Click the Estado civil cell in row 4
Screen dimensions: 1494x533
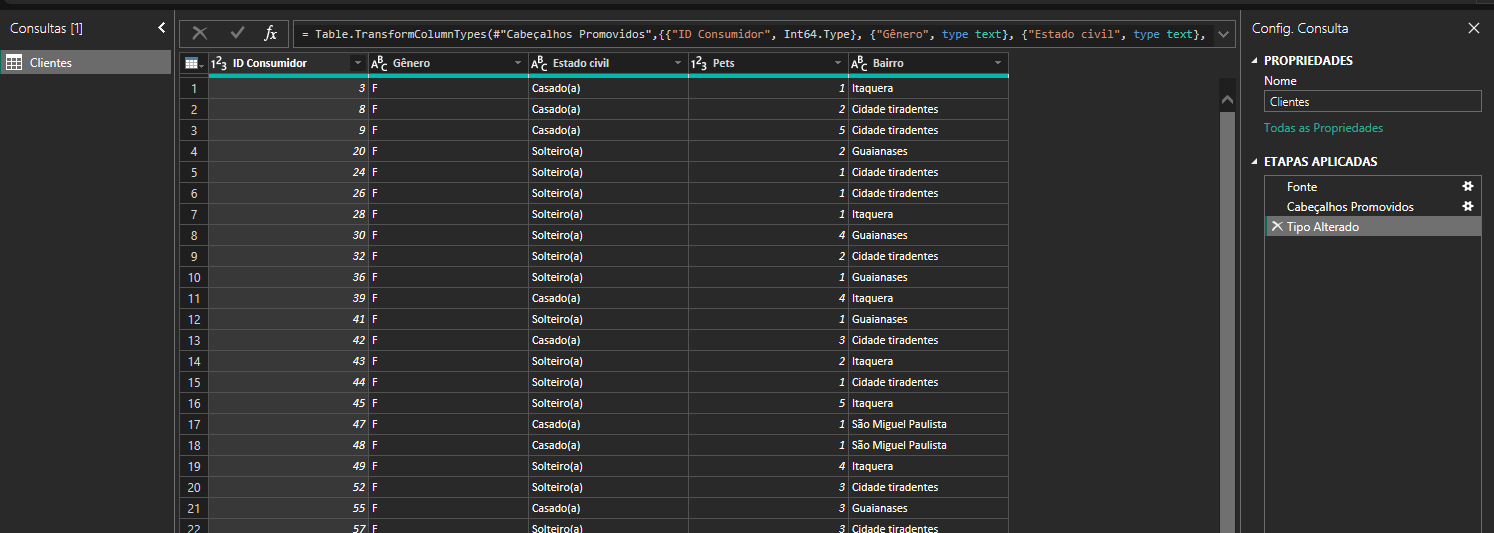(608, 151)
